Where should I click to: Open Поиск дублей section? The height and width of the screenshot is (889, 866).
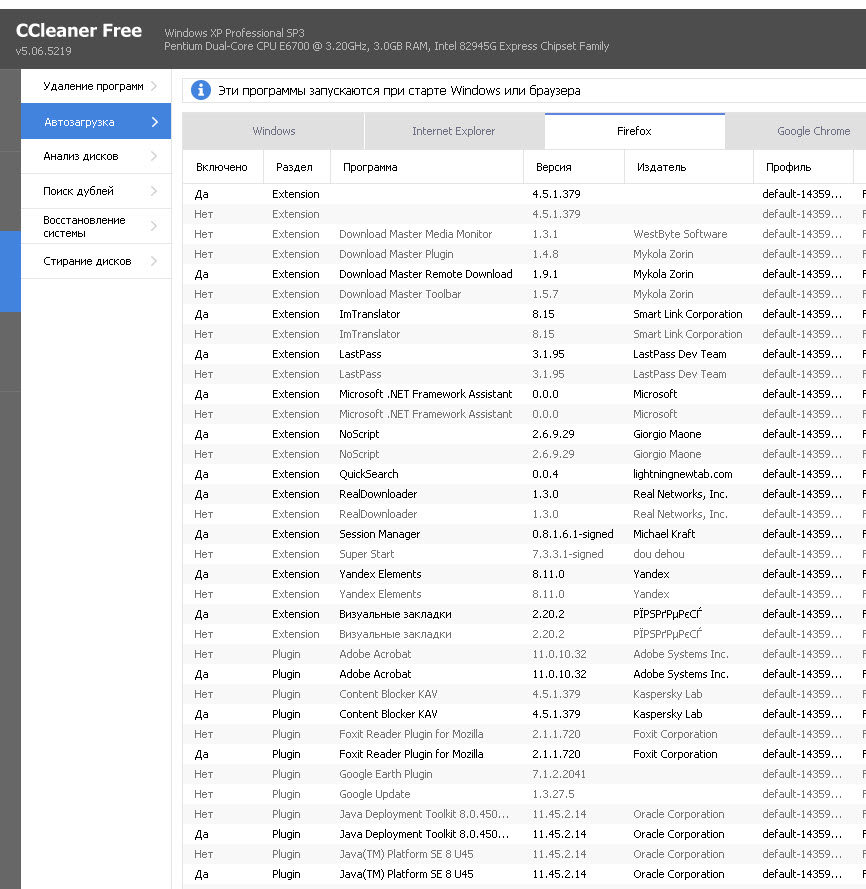click(79, 191)
